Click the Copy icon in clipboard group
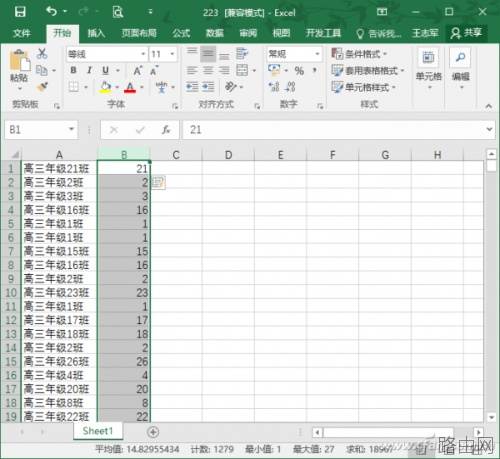This screenshot has height=459, width=500. [x=41, y=70]
